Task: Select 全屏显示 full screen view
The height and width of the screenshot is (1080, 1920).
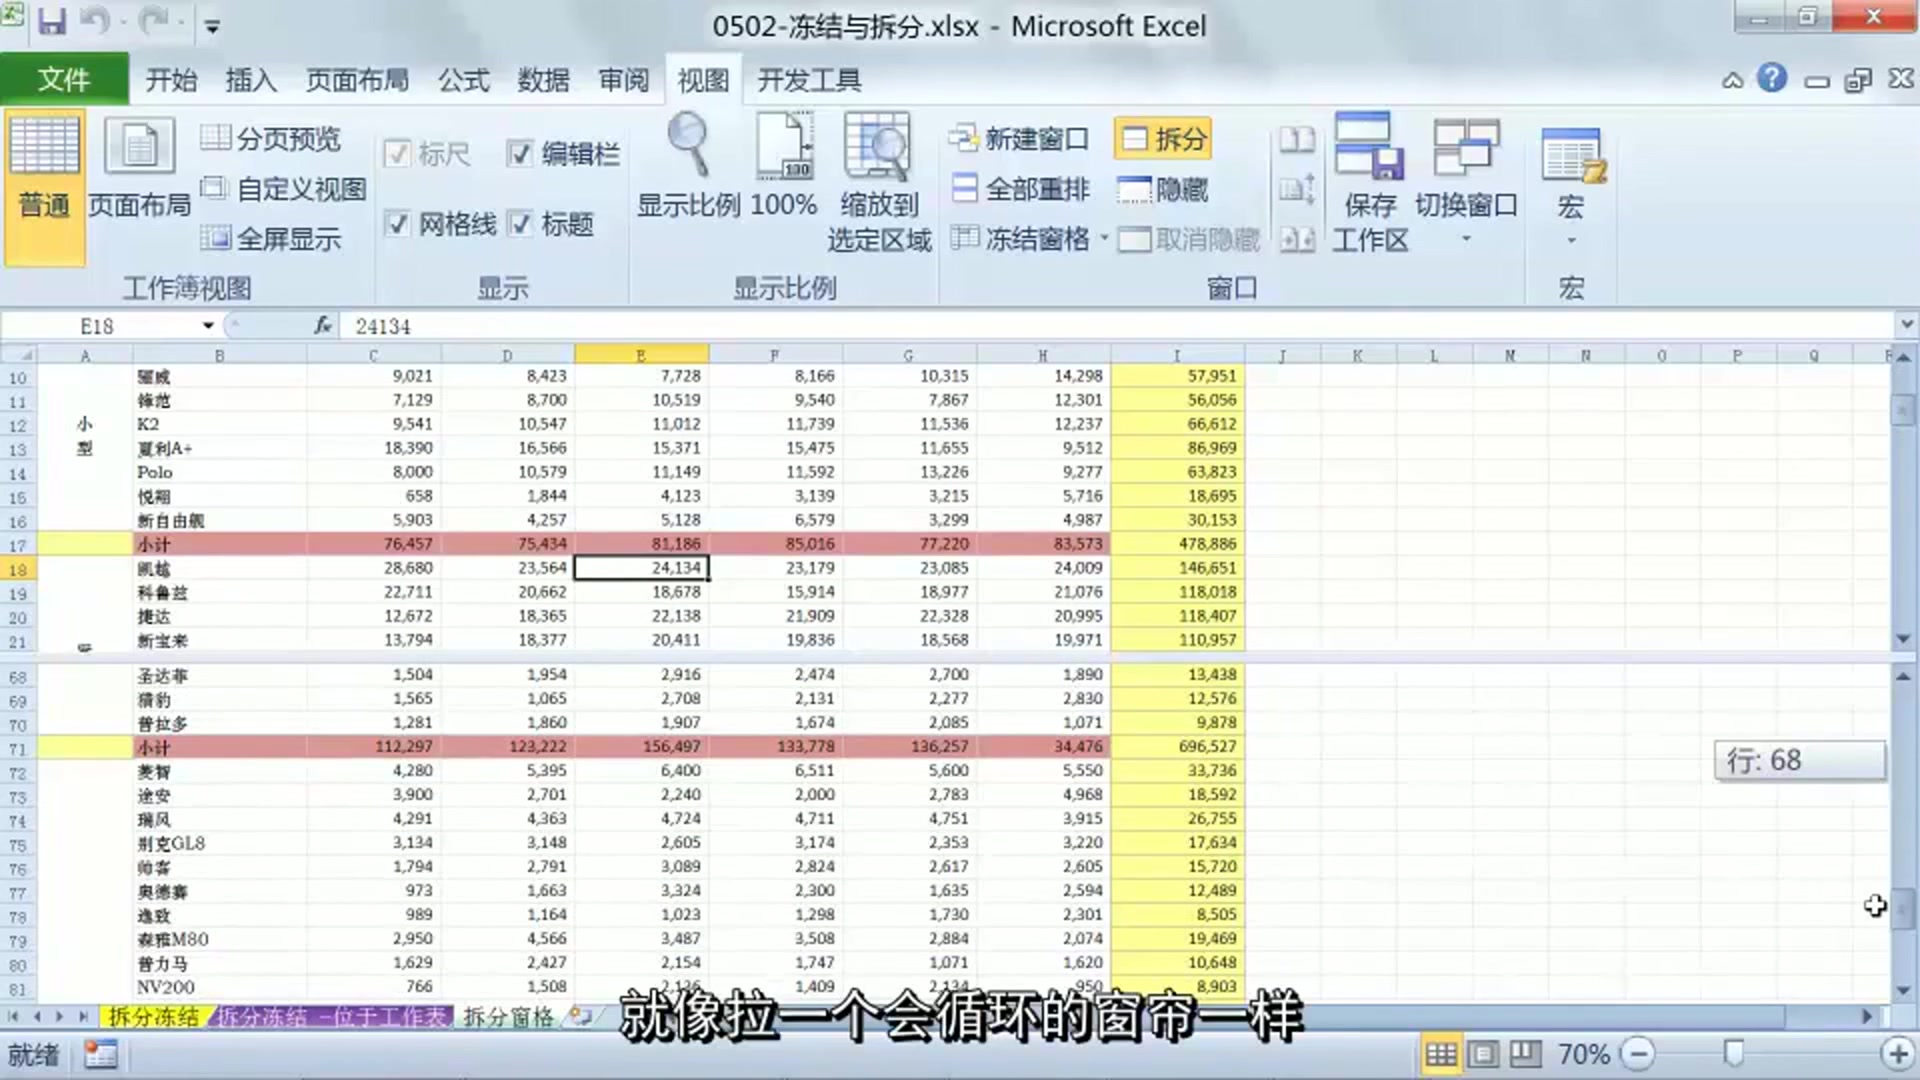Action: pyautogui.click(x=276, y=238)
